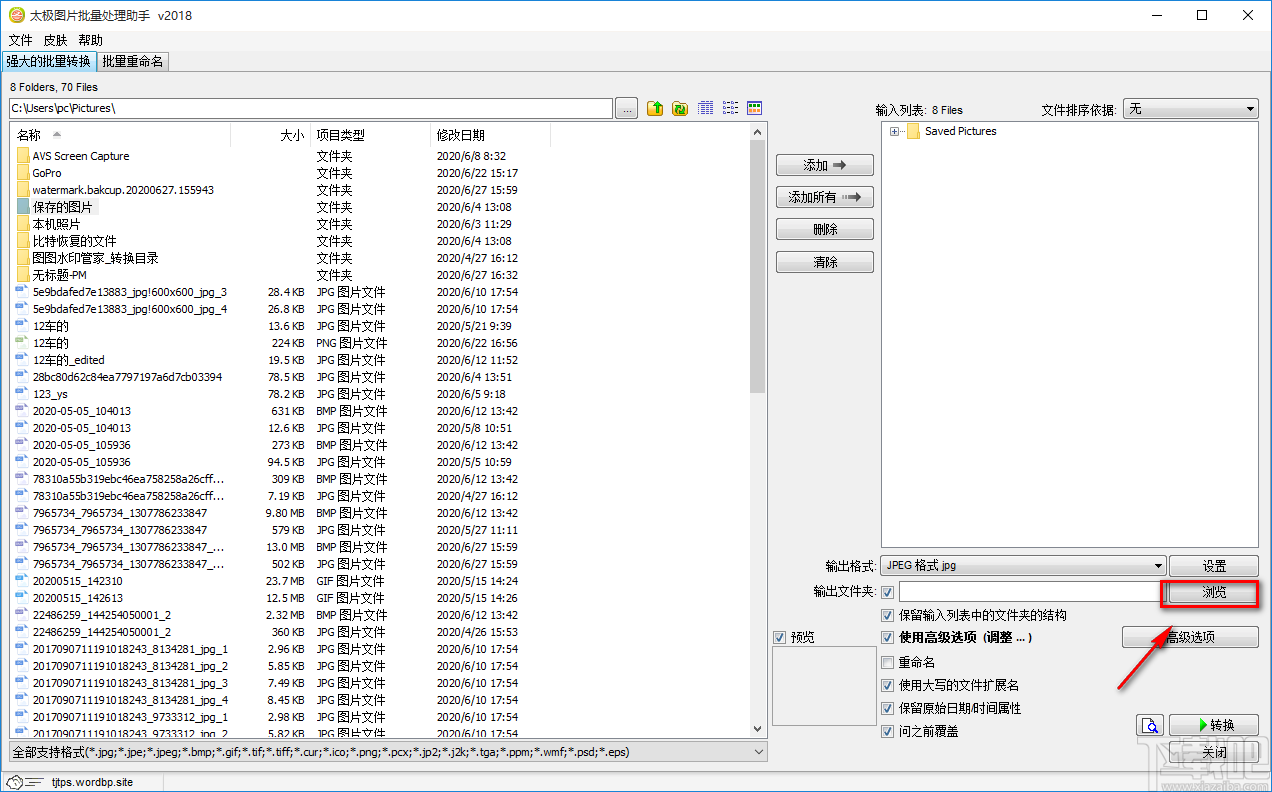Toggle 使用大写的文件扩展名 checkbox
Image resolution: width=1272 pixels, height=792 pixels.
click(888, 685)
